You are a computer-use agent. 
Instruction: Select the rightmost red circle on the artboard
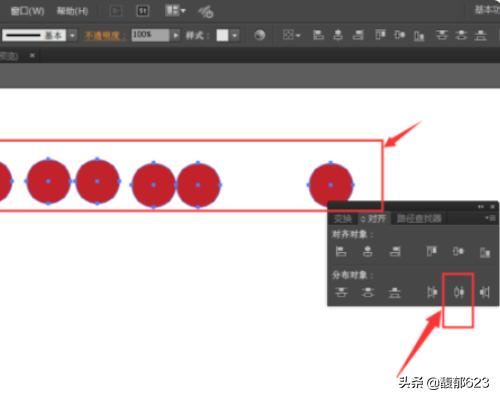[331, 184]
